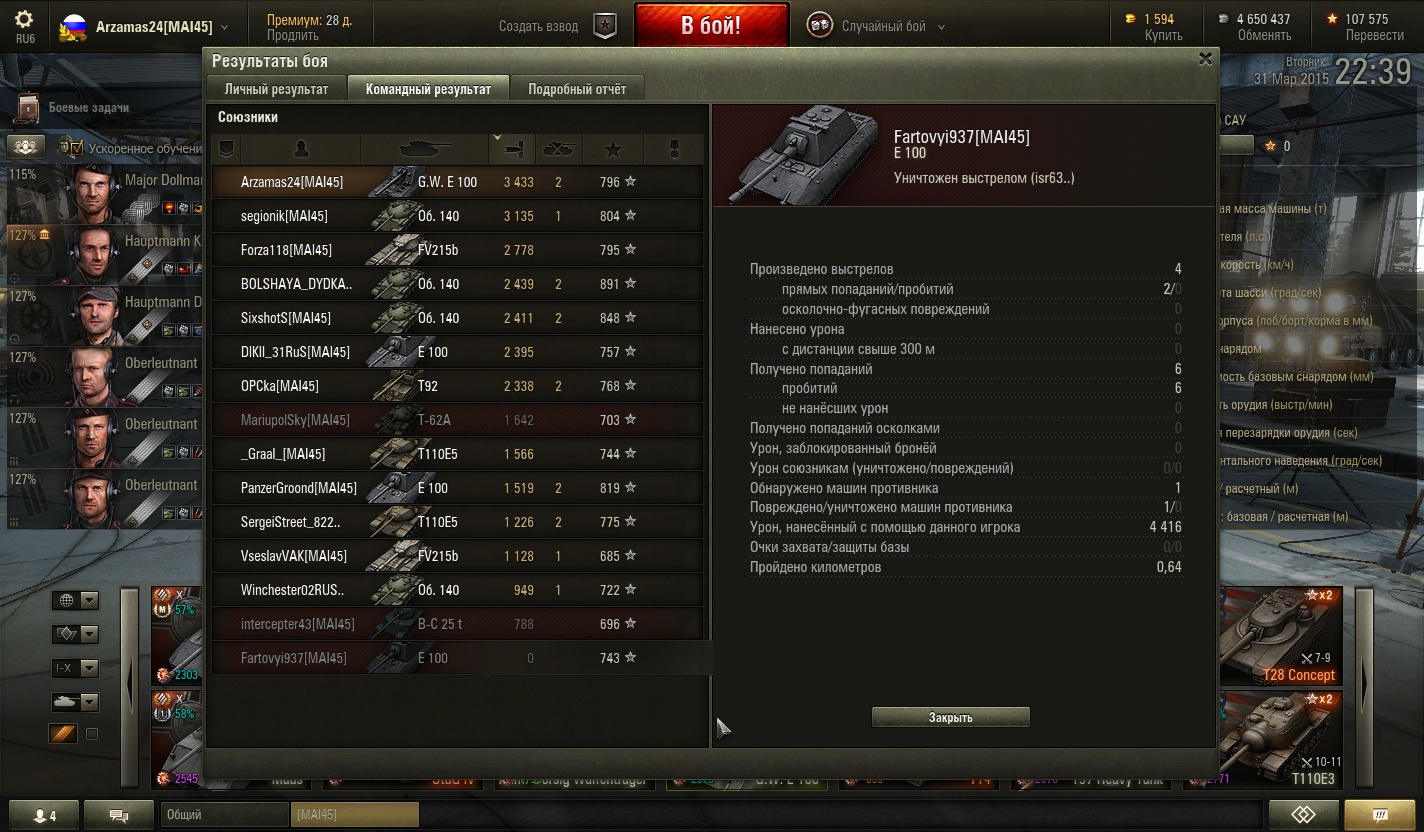The width and height of the screenshot is (1424, 832).
Task: Expand the Arzamas24 account dropdown arrow
Action: 224,27
